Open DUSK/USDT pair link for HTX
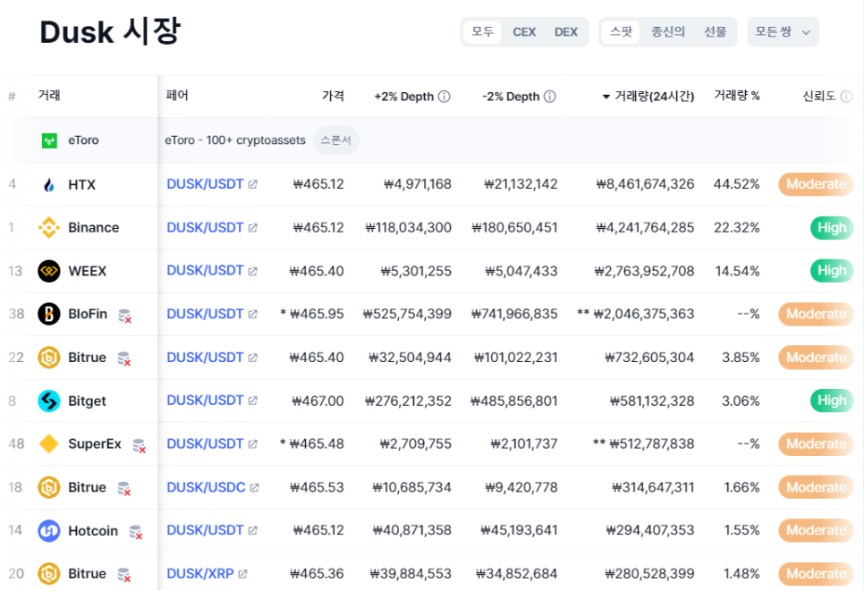This screenshot has width=864, height=591. coord(205,184)
